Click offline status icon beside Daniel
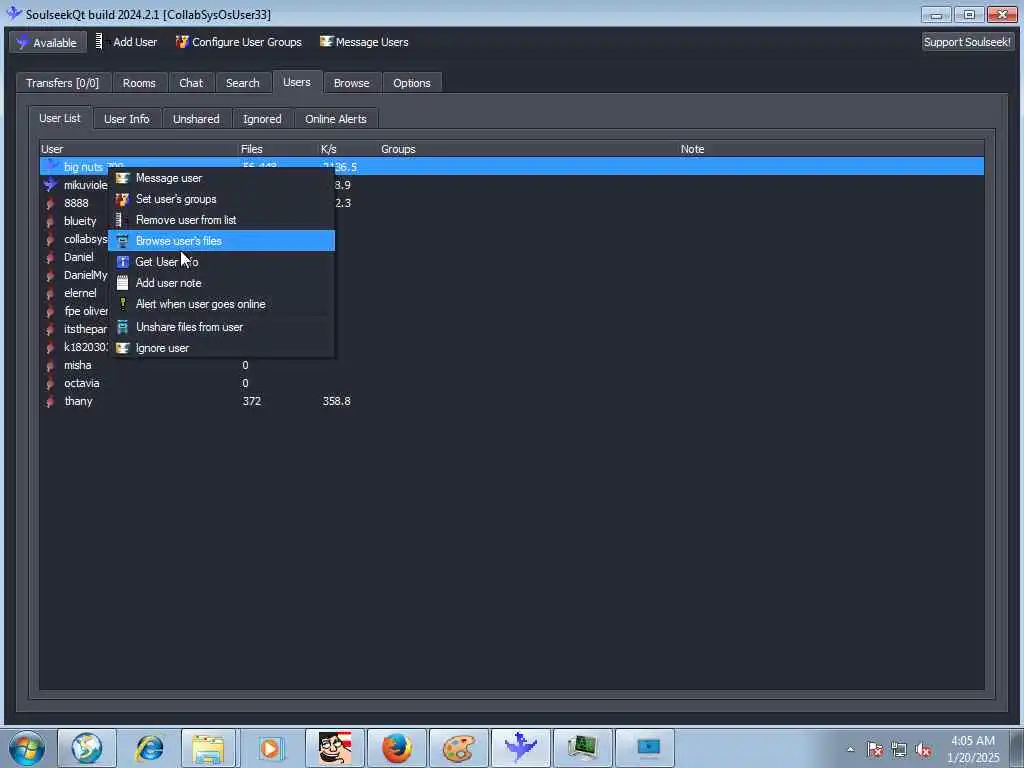Viewport: 1024px width, 768px height. click(50, 257)
